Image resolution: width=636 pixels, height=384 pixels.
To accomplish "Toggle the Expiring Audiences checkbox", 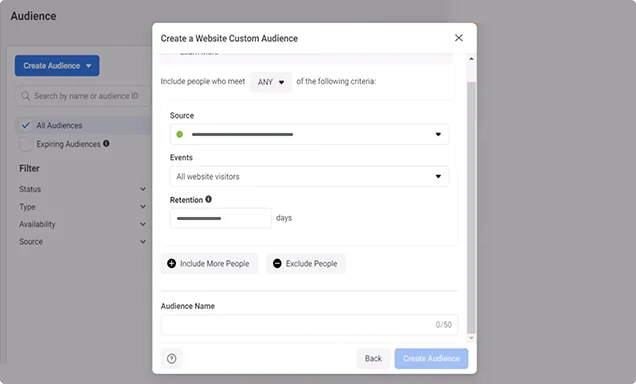I will (x=26, y=144).
